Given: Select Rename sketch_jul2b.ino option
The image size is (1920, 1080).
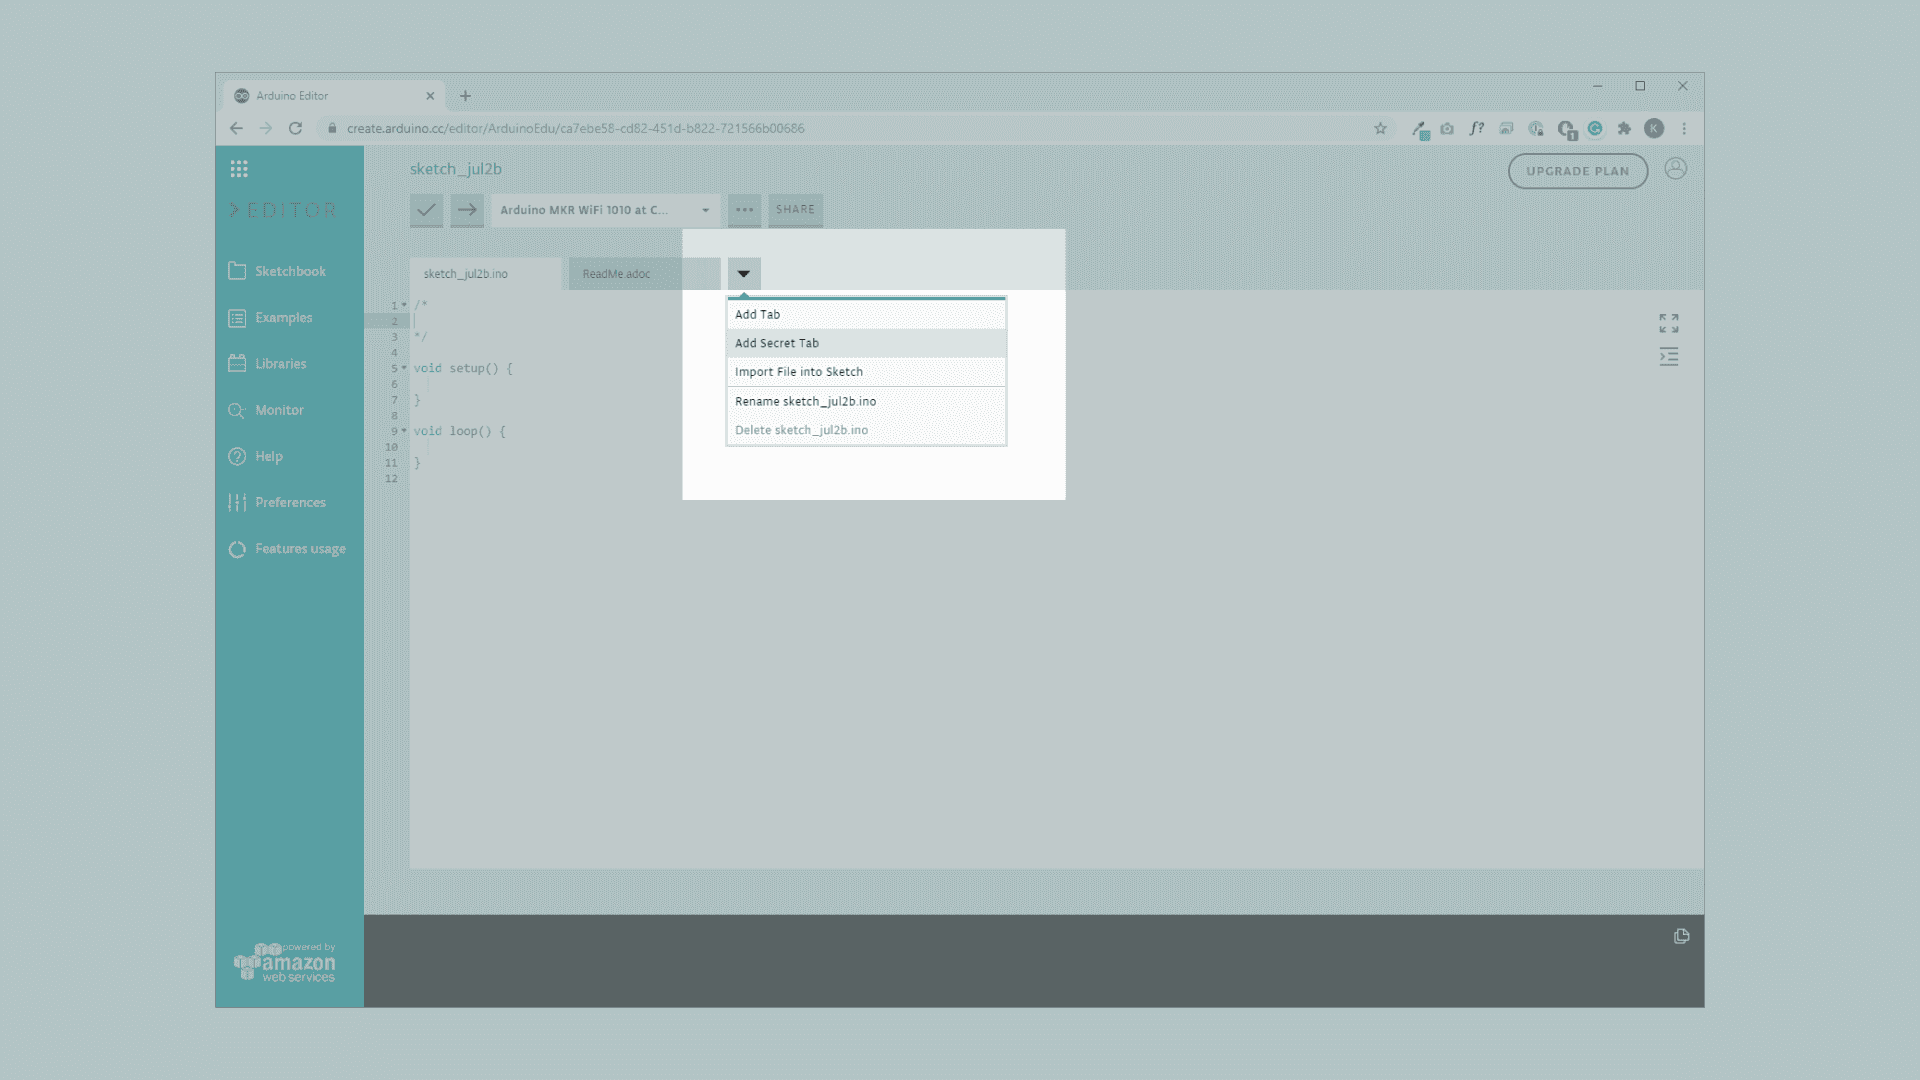Looking at the screenshot, I should pyautogui.click(x=805, y=401).
